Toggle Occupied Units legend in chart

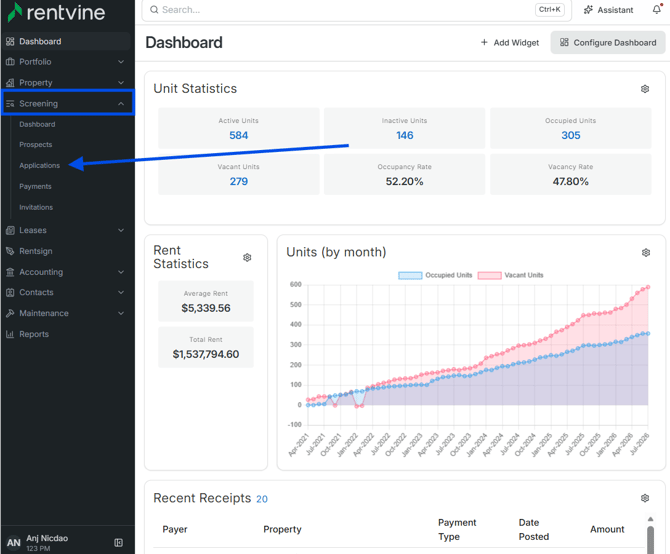pos(435,275)
